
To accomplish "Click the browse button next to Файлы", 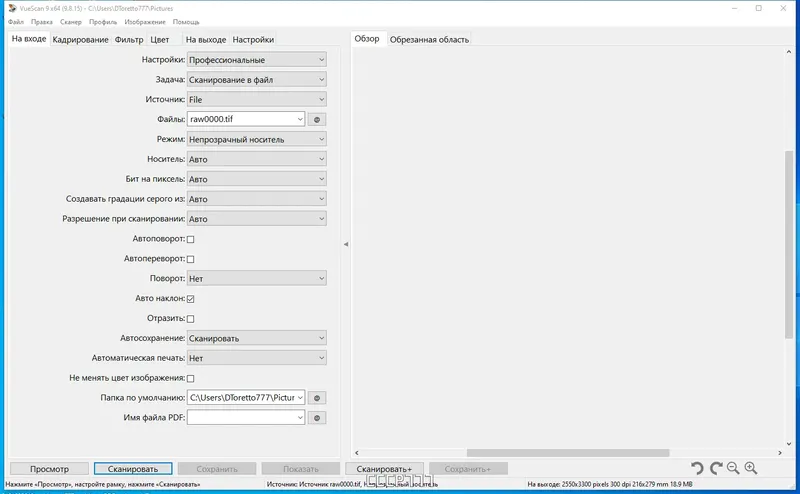I will click(317, 119).
